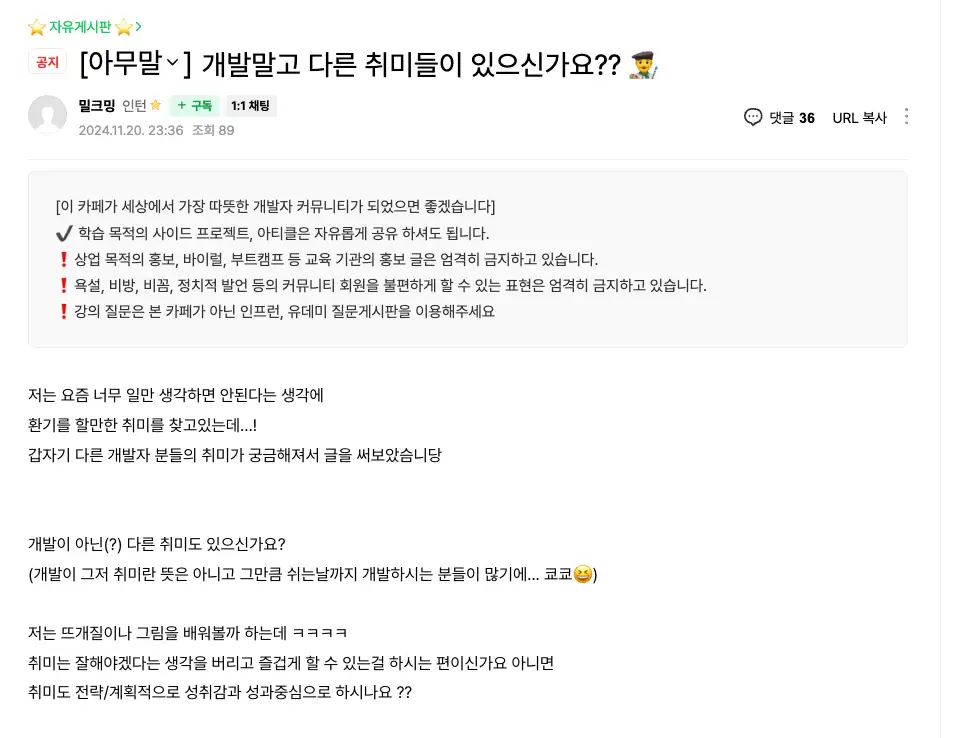This screenshot has width=976, height=738.
Task: Click the laughing emoji after 쿄쿄
Action: pos(583,575)
